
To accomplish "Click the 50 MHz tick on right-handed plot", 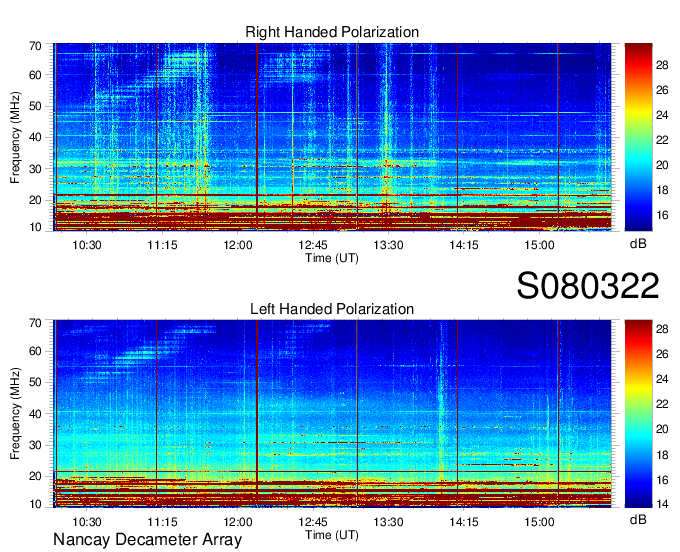I will click(35, 106).
